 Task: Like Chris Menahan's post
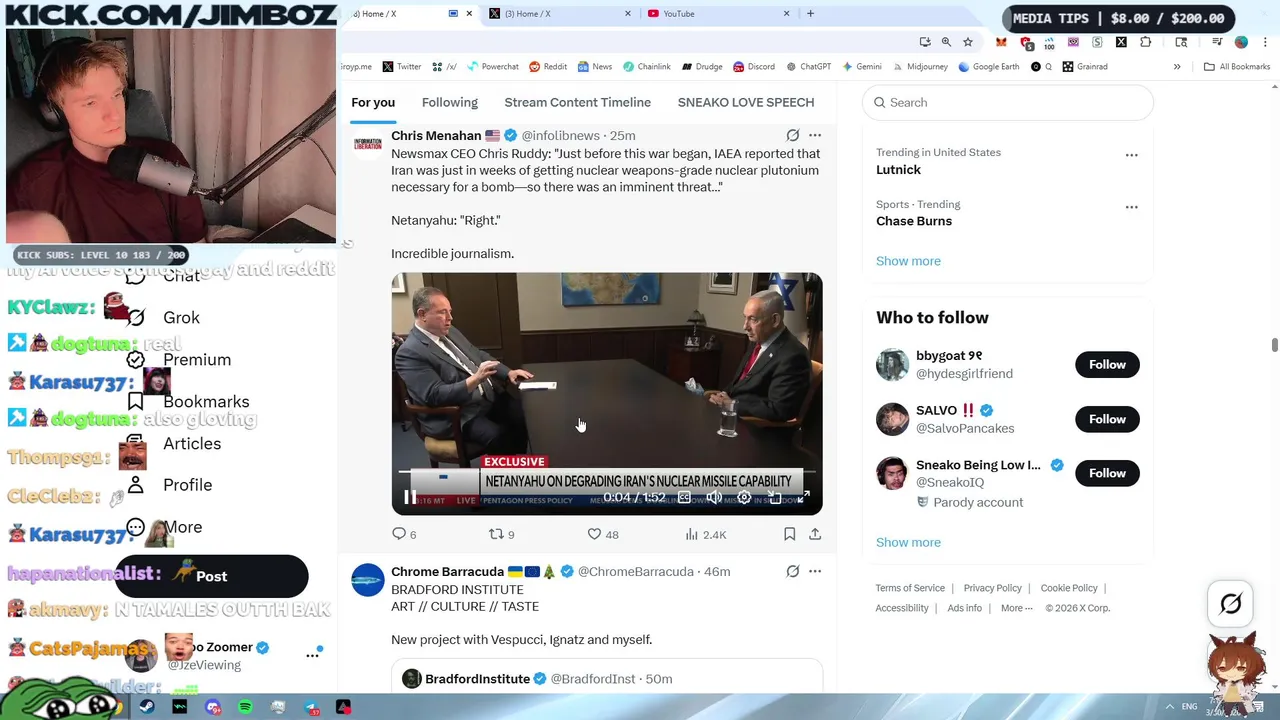point(603,534)
